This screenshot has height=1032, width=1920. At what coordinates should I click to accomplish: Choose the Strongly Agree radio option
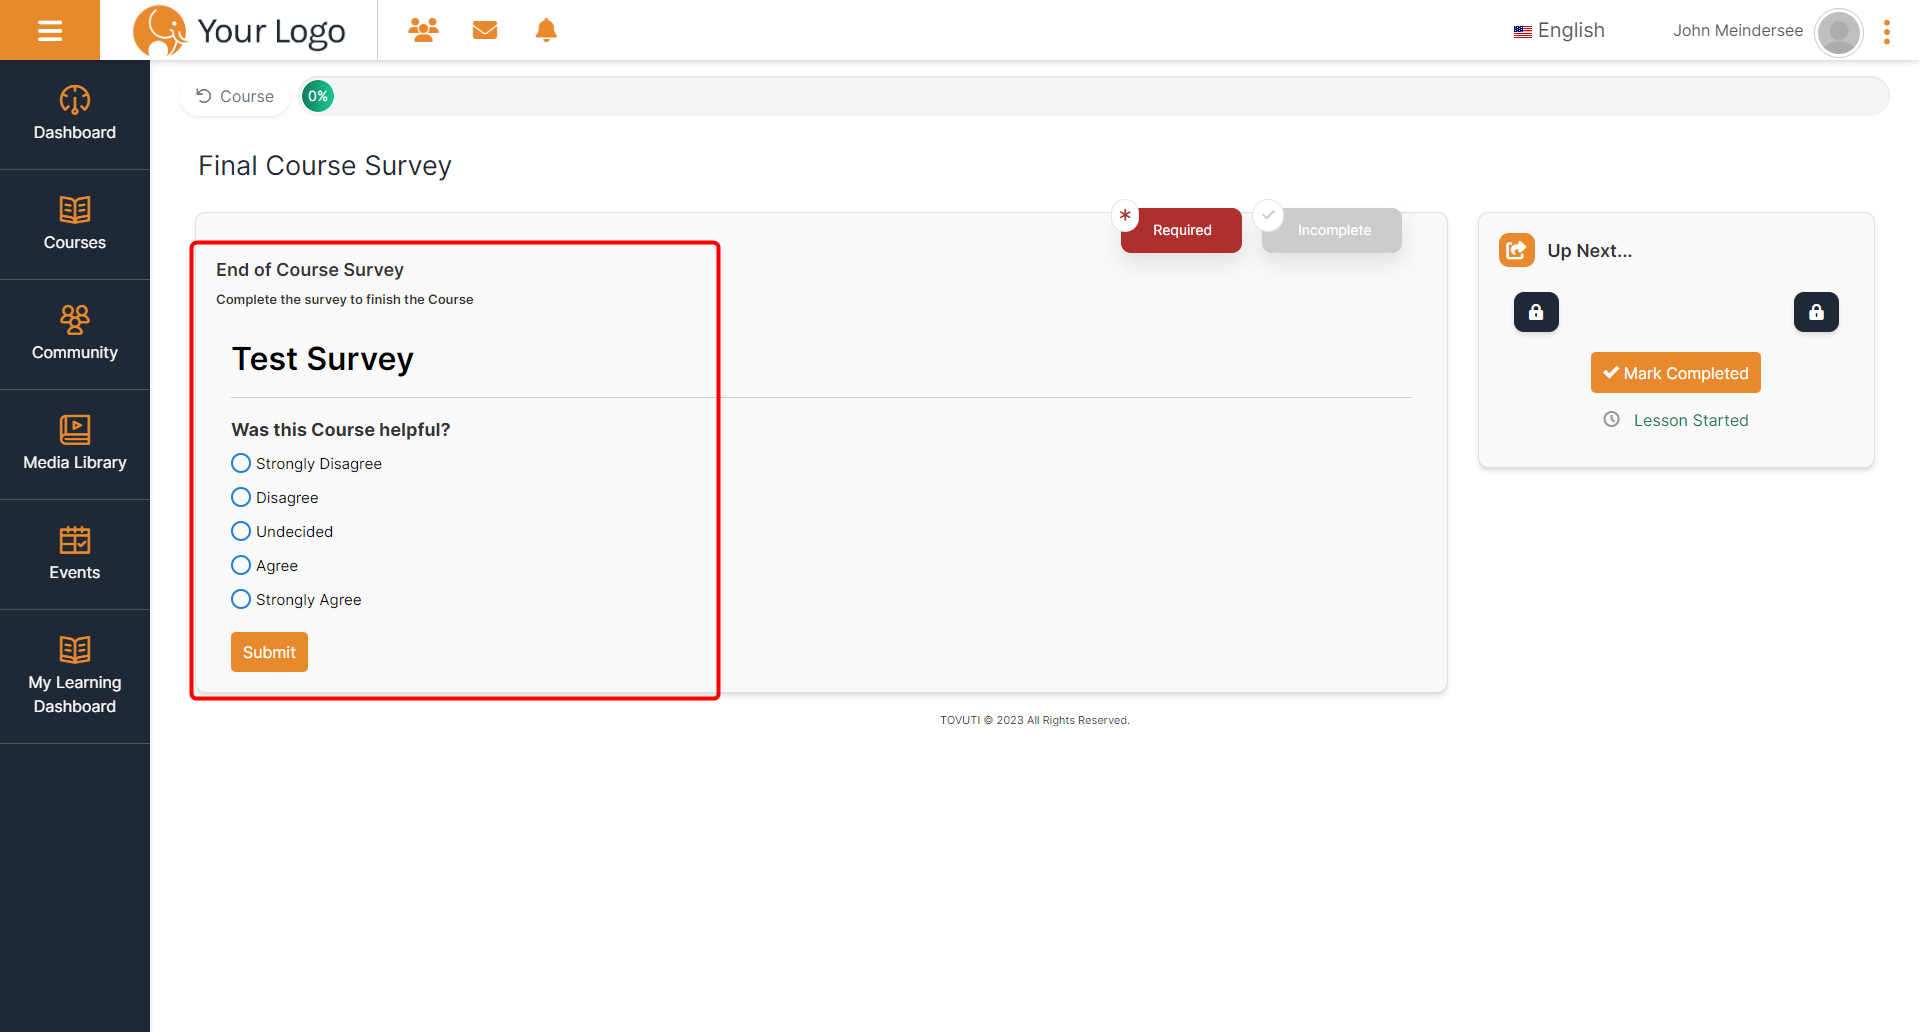click(x=241, y=599)
